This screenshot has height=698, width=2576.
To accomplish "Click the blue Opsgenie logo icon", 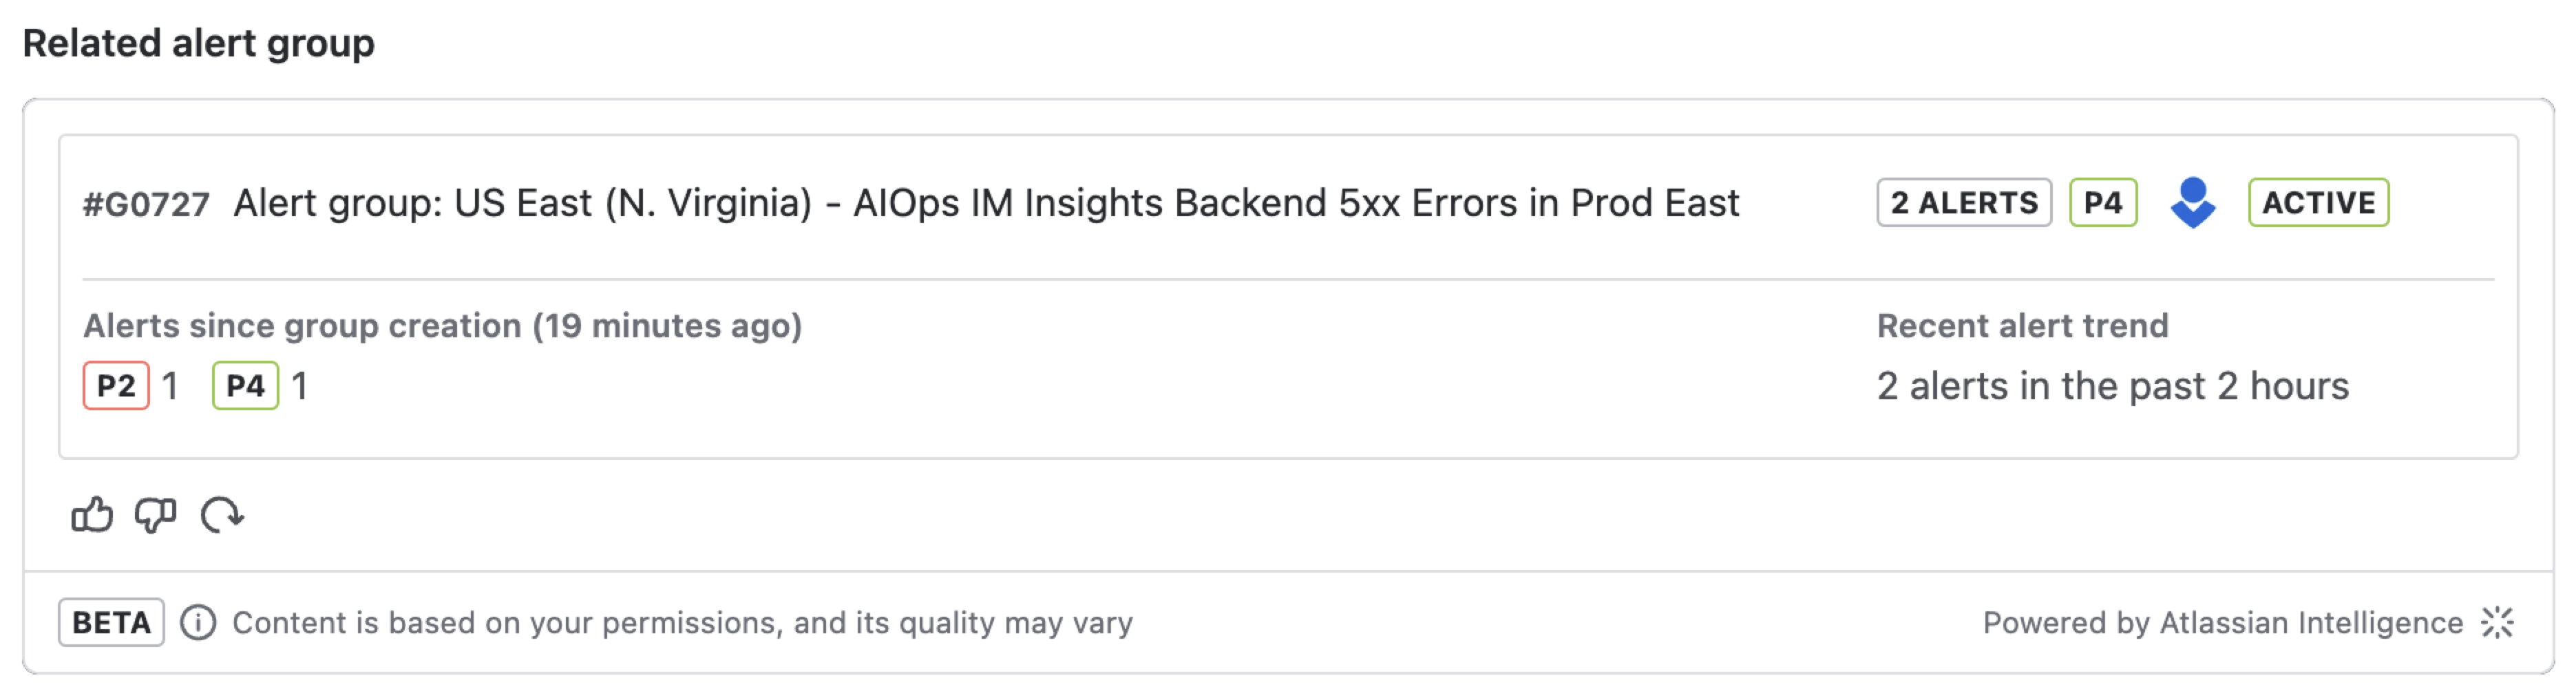I will coord(2193,203).
